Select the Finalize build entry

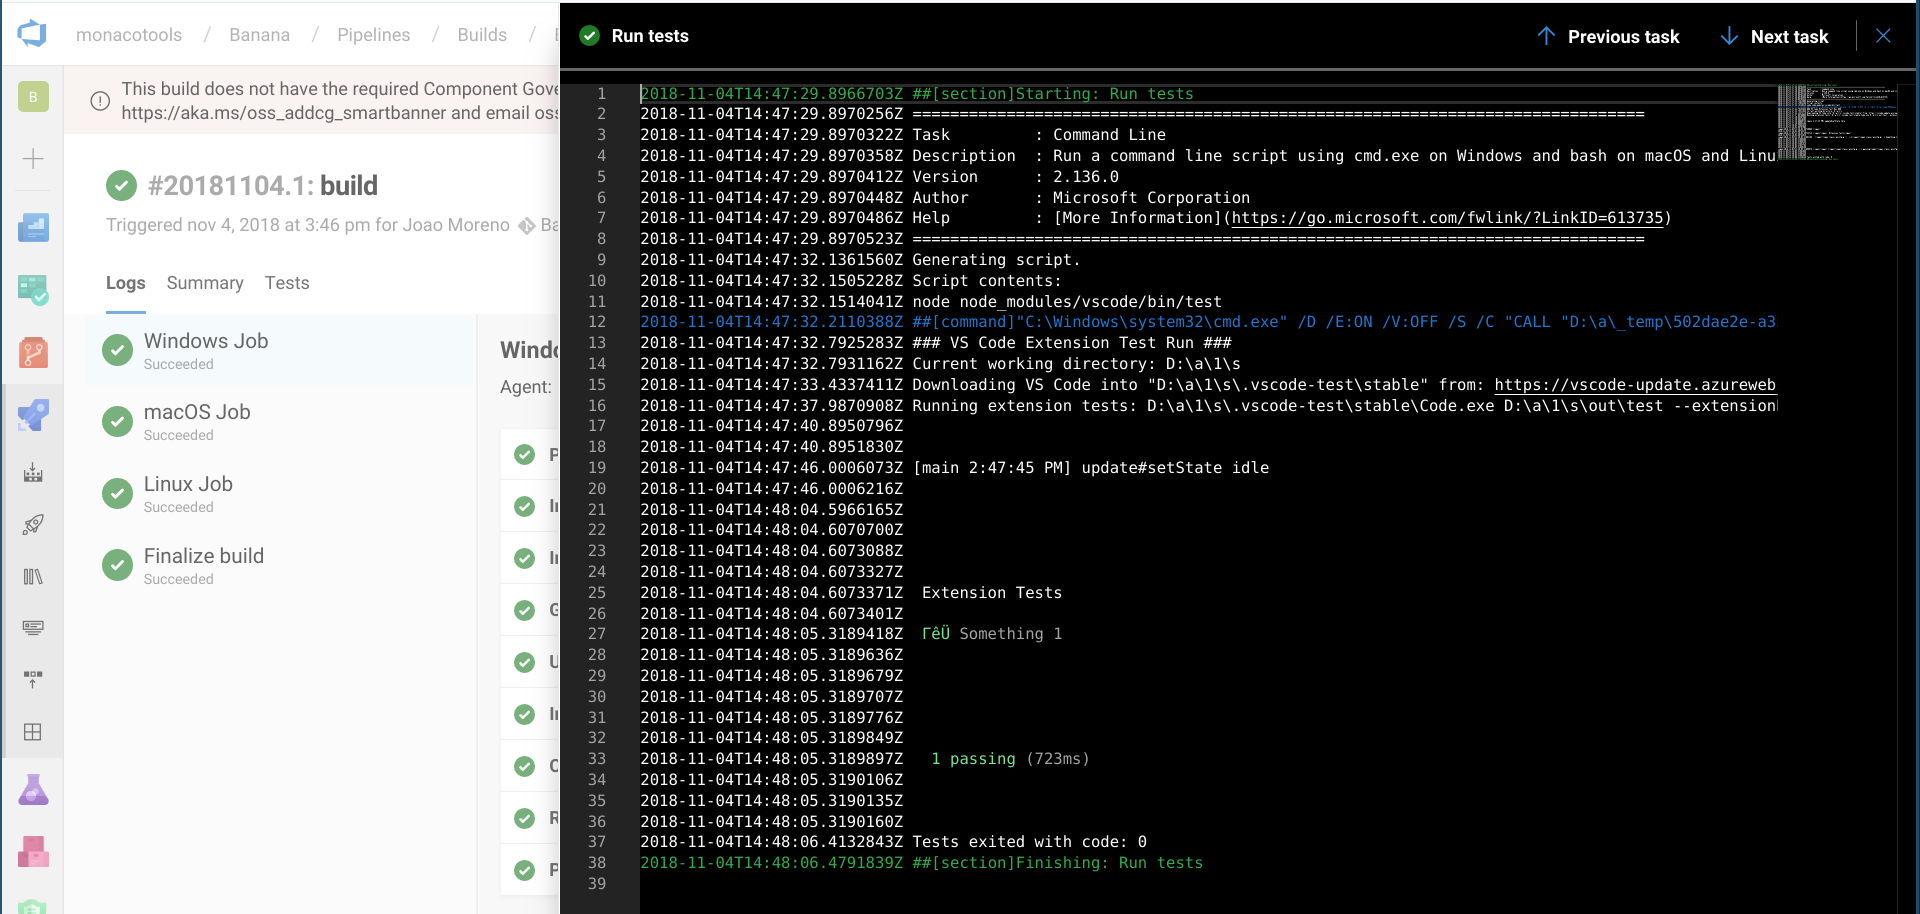281,565
